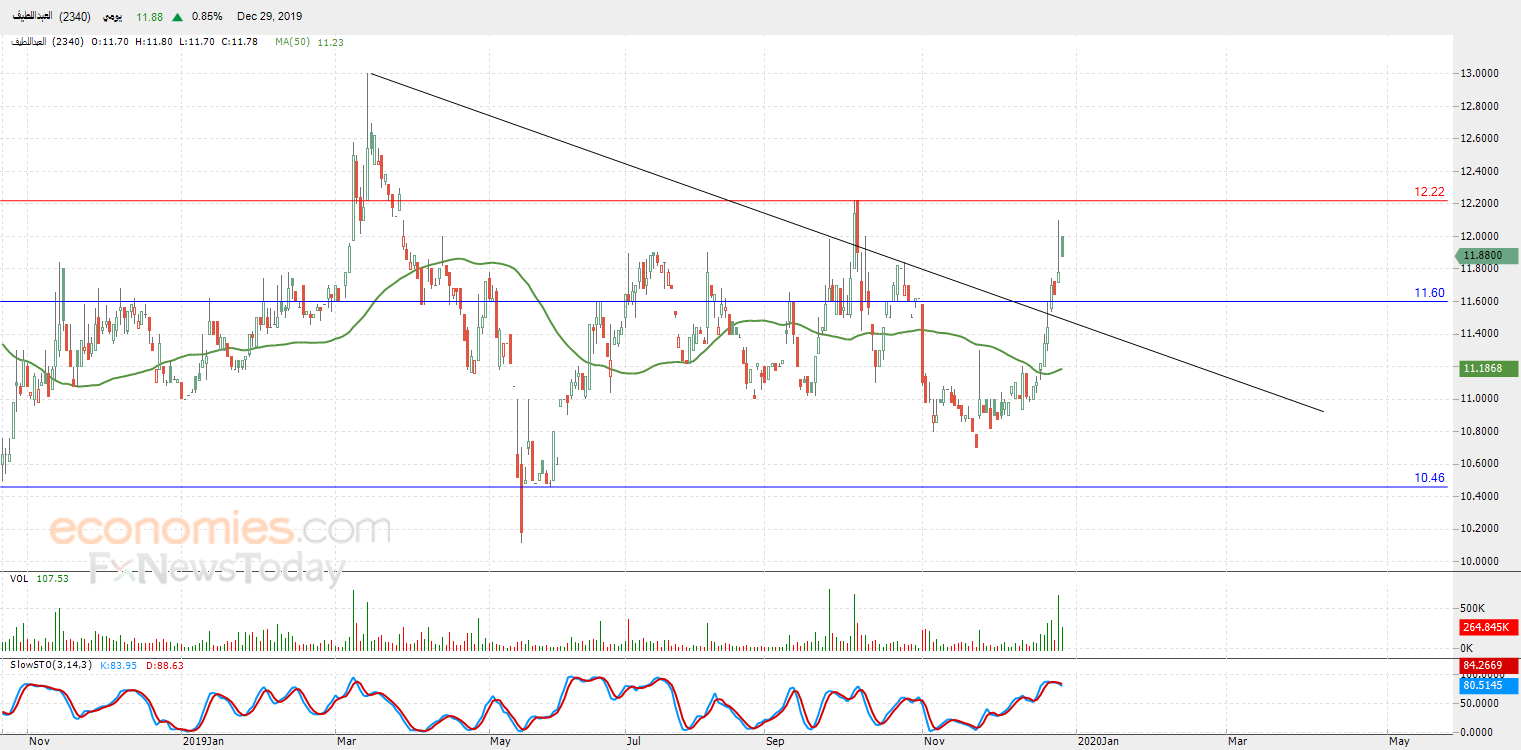Click the K:83.95 stochastic reading
The image size is (1521, 750).
click(120, 664)
